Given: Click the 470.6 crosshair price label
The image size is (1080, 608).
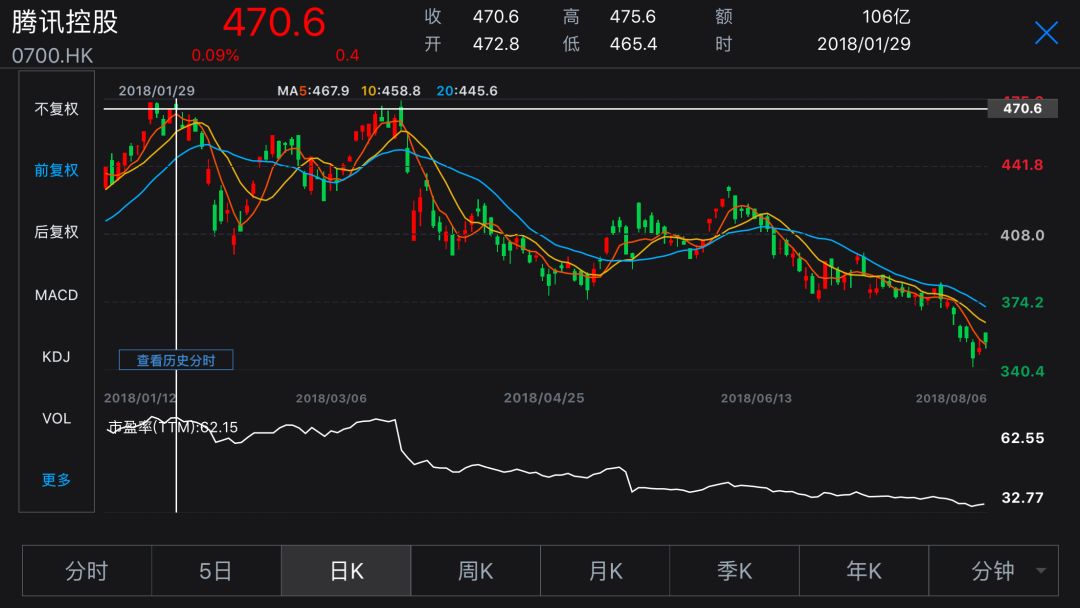Looking at the screenshot, I should pos(1022,108).
